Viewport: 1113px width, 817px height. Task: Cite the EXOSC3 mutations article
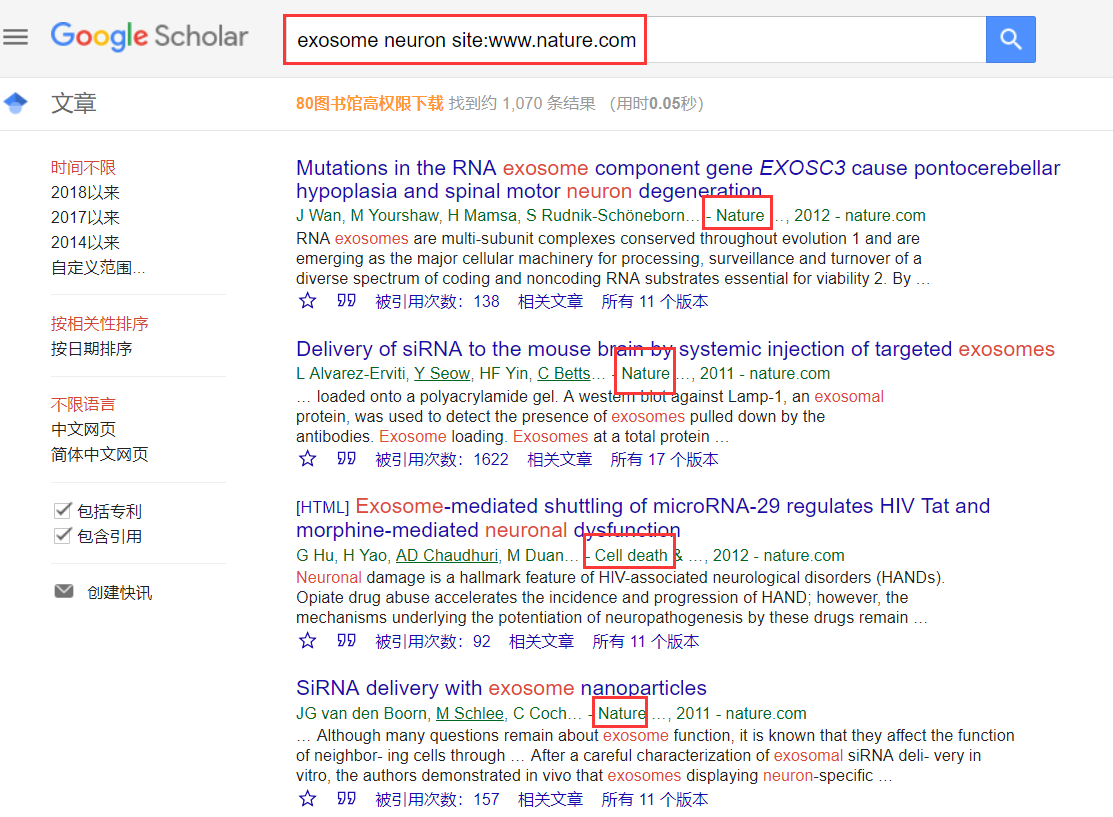pos(346,301)
